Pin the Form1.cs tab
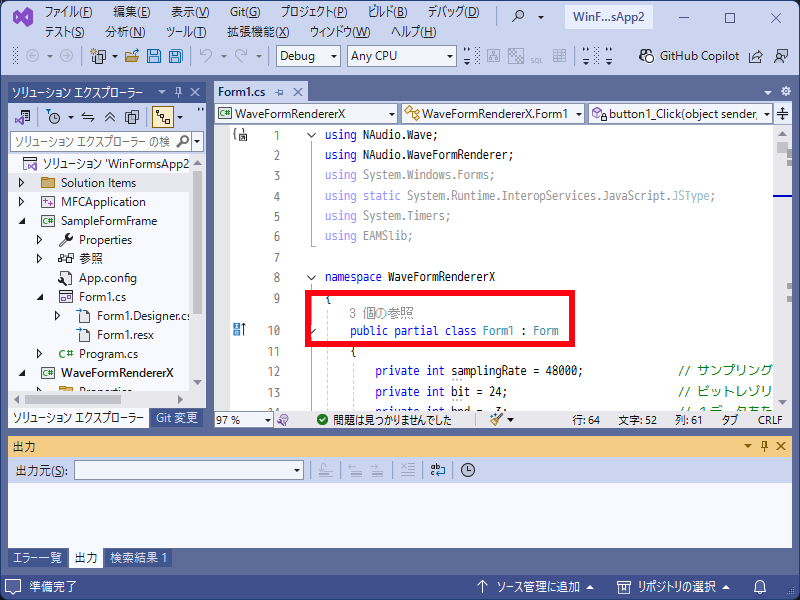This screenshot has width=800, height=600. (x=279, y=92)
